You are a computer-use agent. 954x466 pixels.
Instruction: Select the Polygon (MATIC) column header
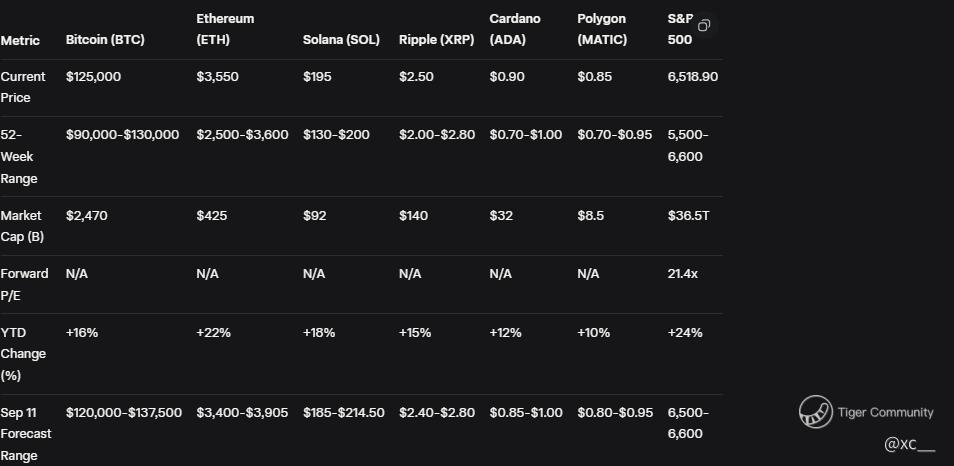pyautogui.click(x=602, y=29)
